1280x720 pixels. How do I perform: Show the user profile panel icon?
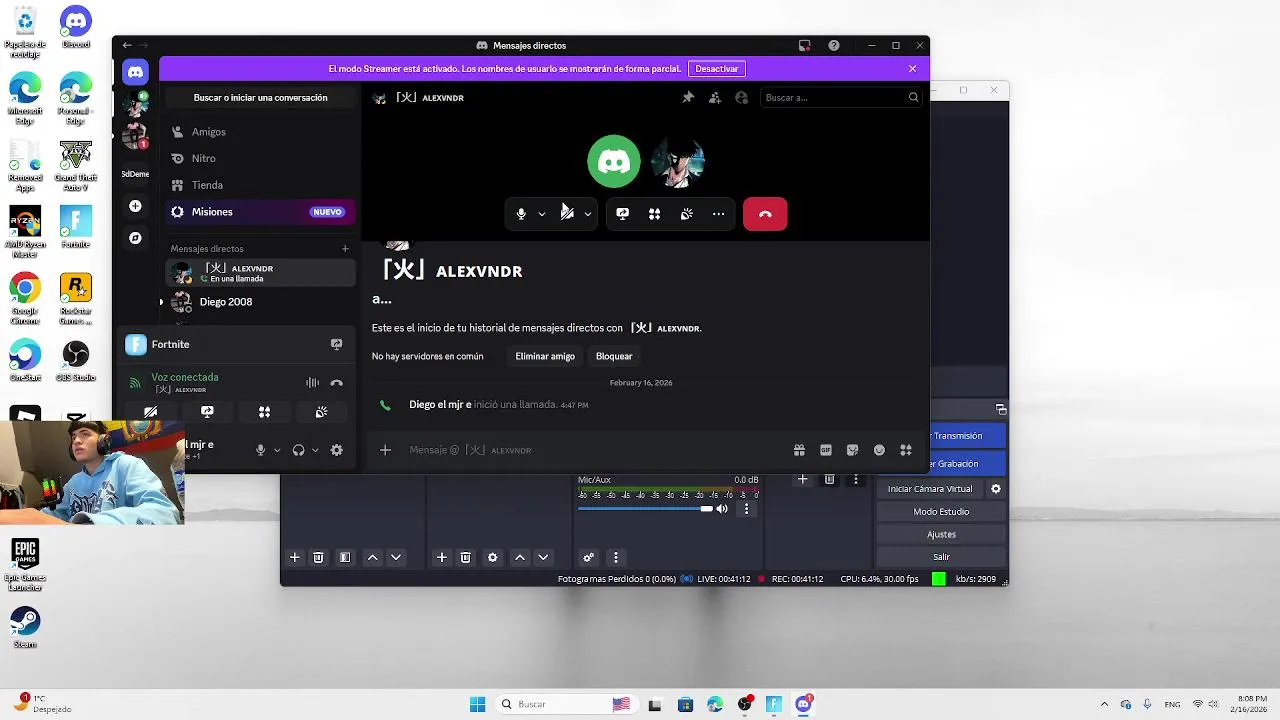coord(741,98)
